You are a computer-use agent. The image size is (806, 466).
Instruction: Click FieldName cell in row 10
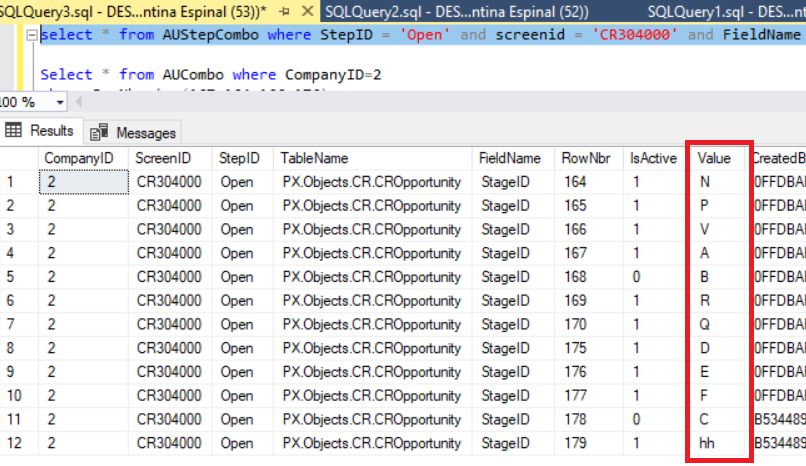click(513, 396)
